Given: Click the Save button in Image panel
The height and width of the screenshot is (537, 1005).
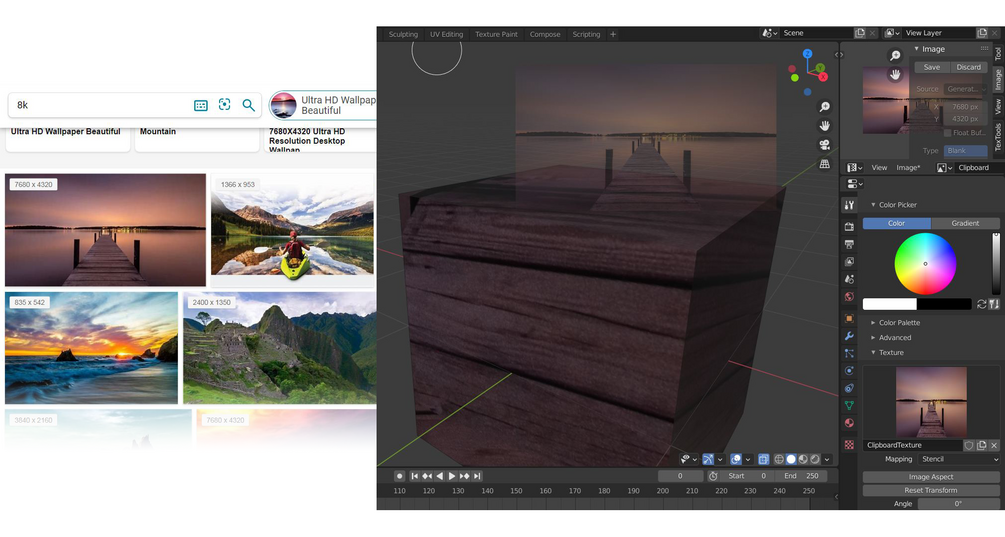Looking at the screenshot, I should tap(932, 67).
